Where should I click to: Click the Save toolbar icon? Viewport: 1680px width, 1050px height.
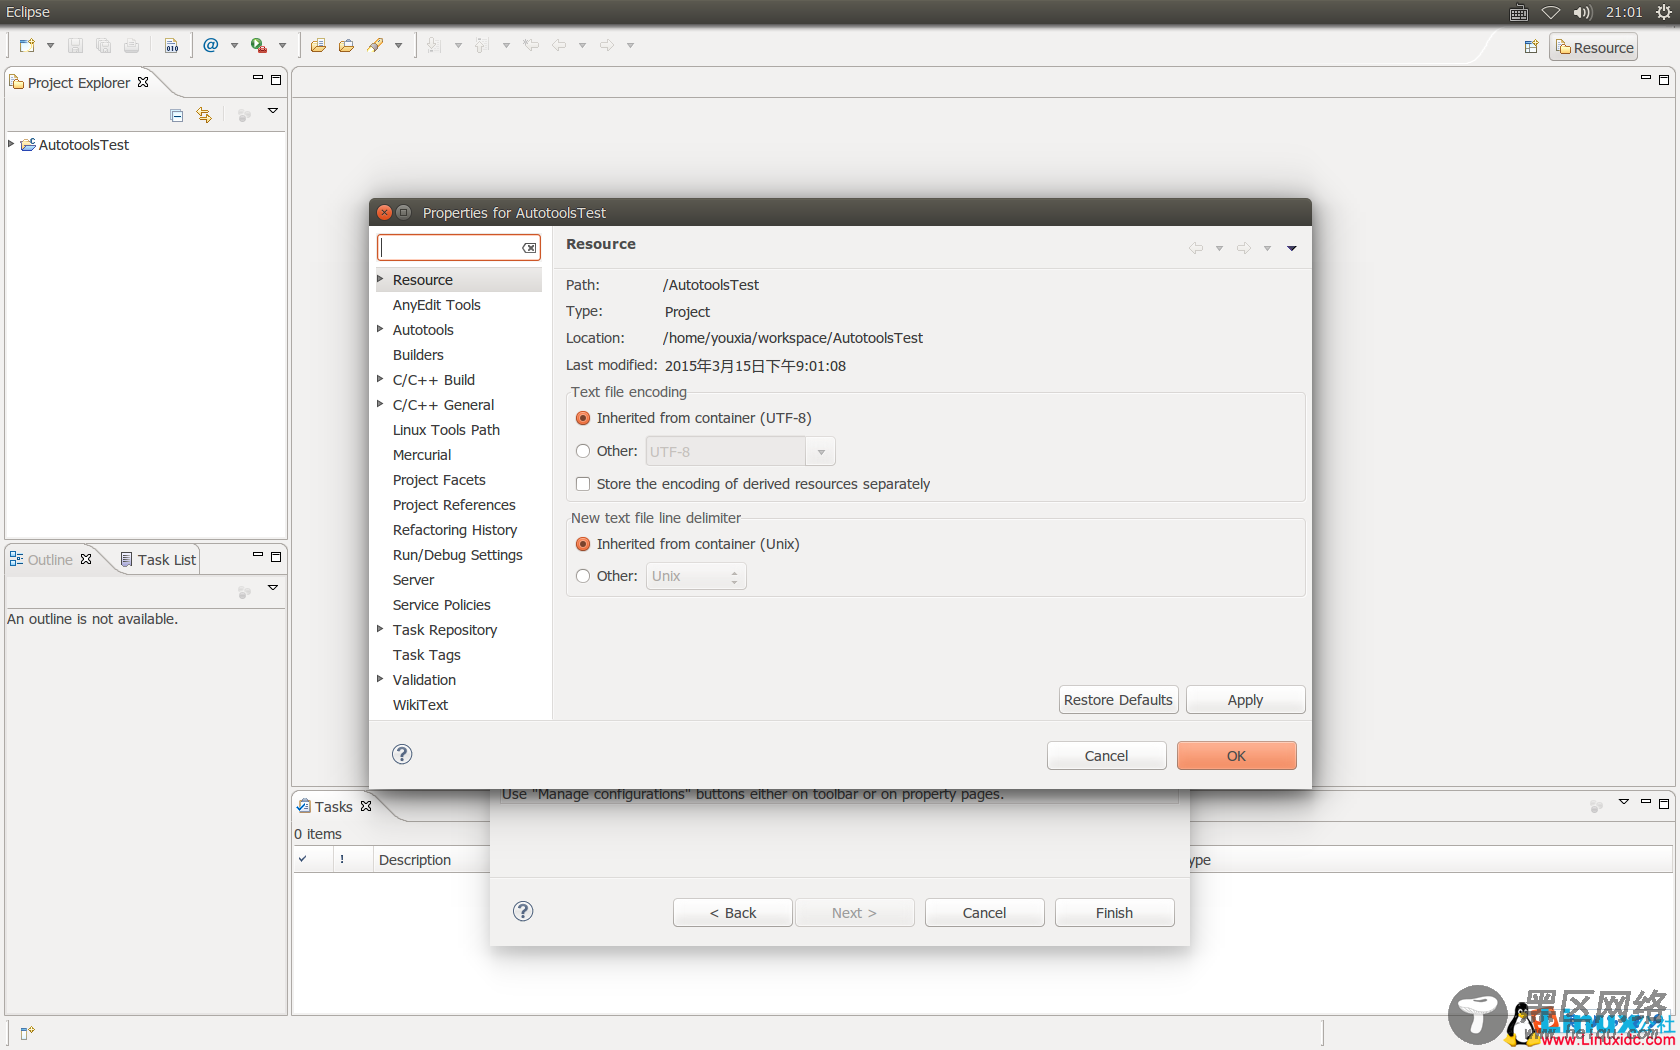(x=75, y=46)
